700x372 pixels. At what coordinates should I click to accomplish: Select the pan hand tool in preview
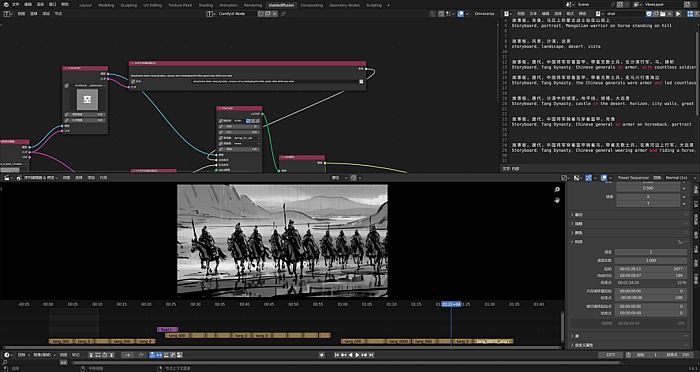coord(557,200)
